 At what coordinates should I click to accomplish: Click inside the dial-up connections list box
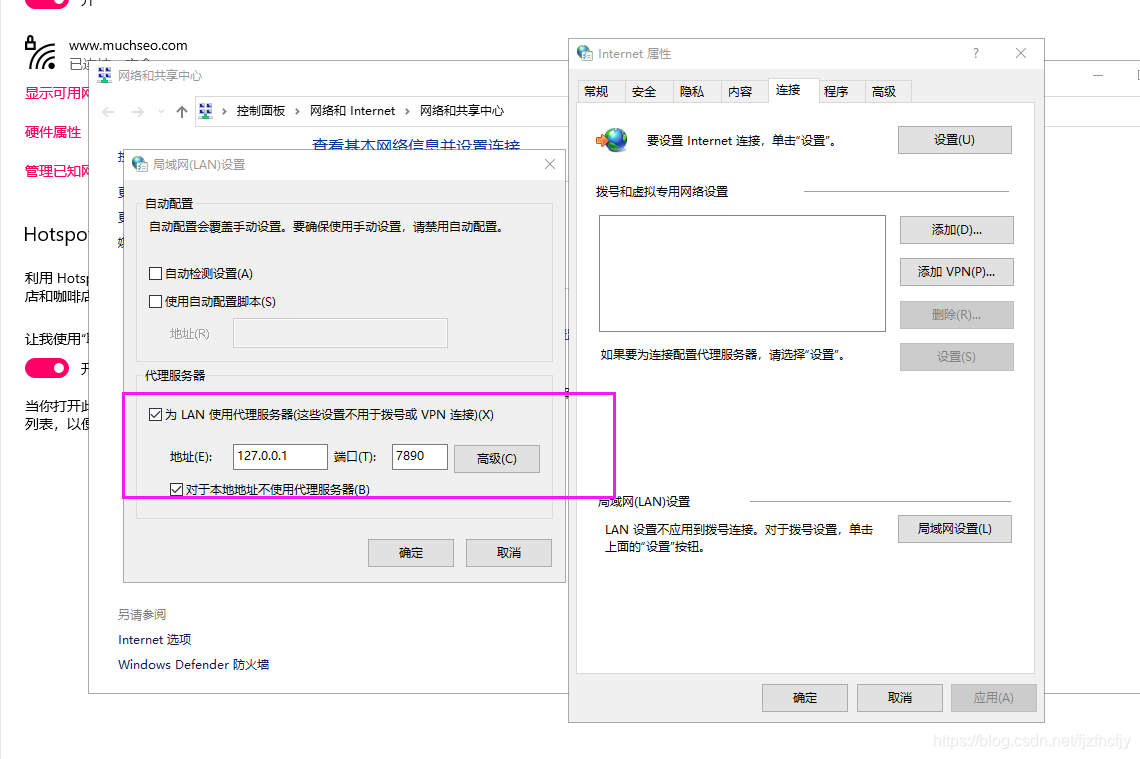coord(742,273)
